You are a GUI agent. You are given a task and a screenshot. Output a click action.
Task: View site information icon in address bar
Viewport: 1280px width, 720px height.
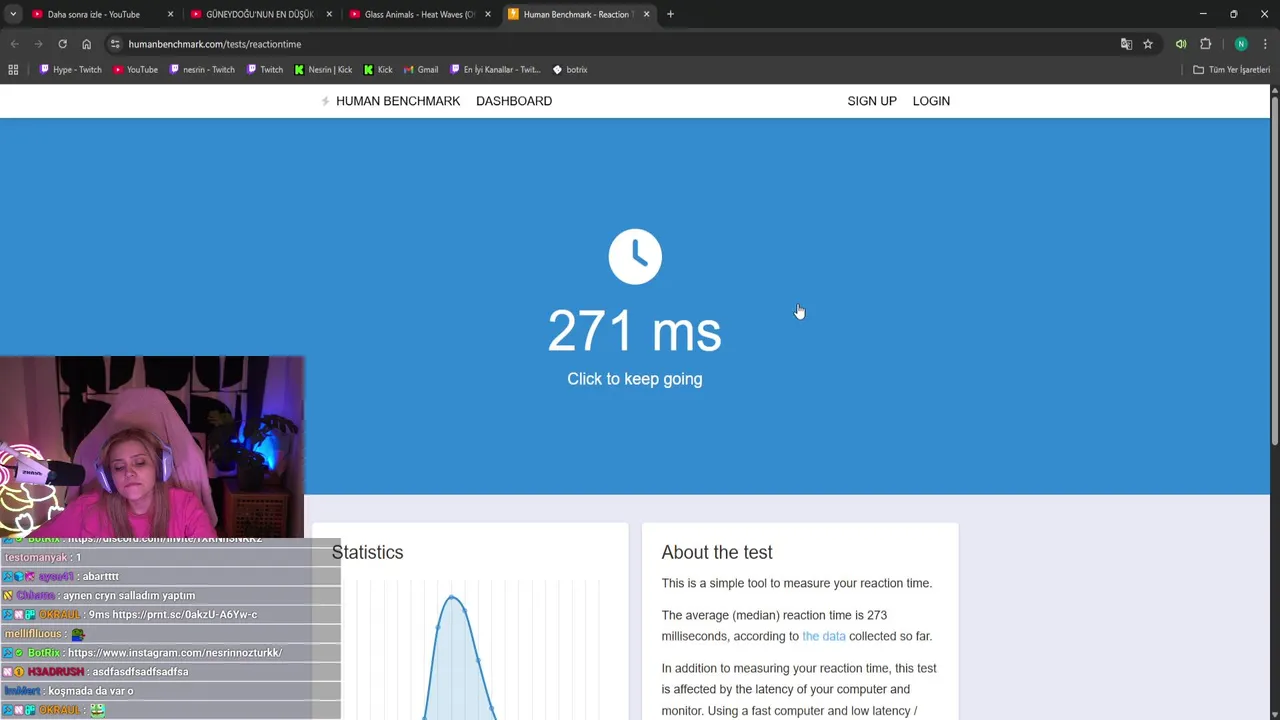115,44
